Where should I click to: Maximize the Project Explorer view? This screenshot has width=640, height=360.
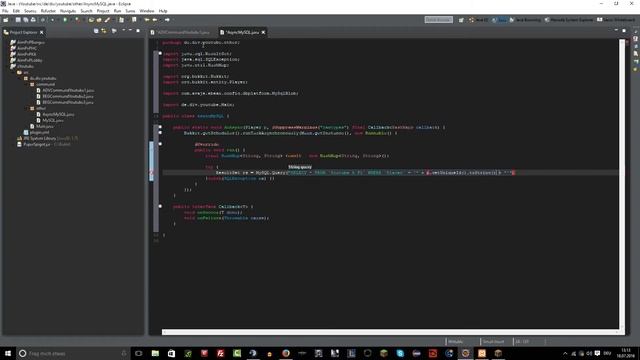pyautogui.click(x=138, y=31)
